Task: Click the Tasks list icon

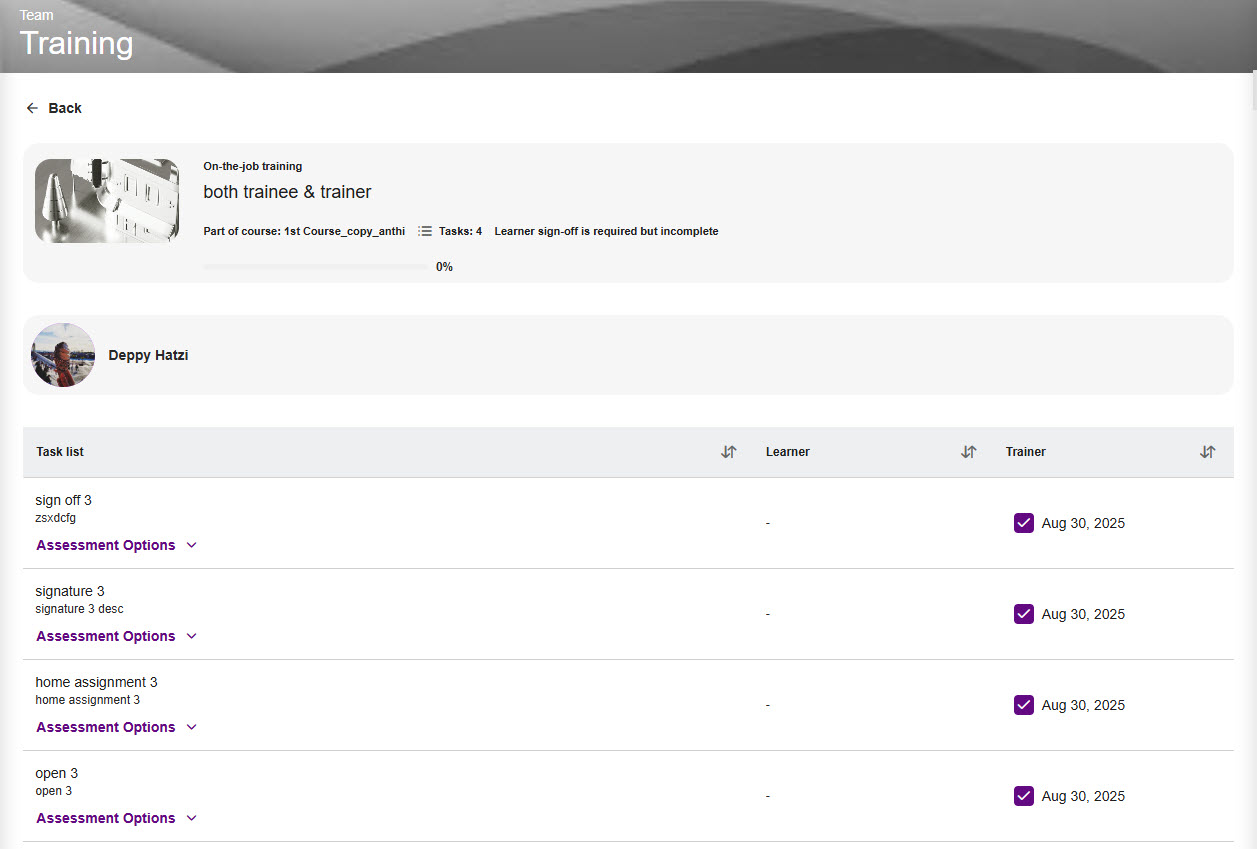Action: click(425, 231)
